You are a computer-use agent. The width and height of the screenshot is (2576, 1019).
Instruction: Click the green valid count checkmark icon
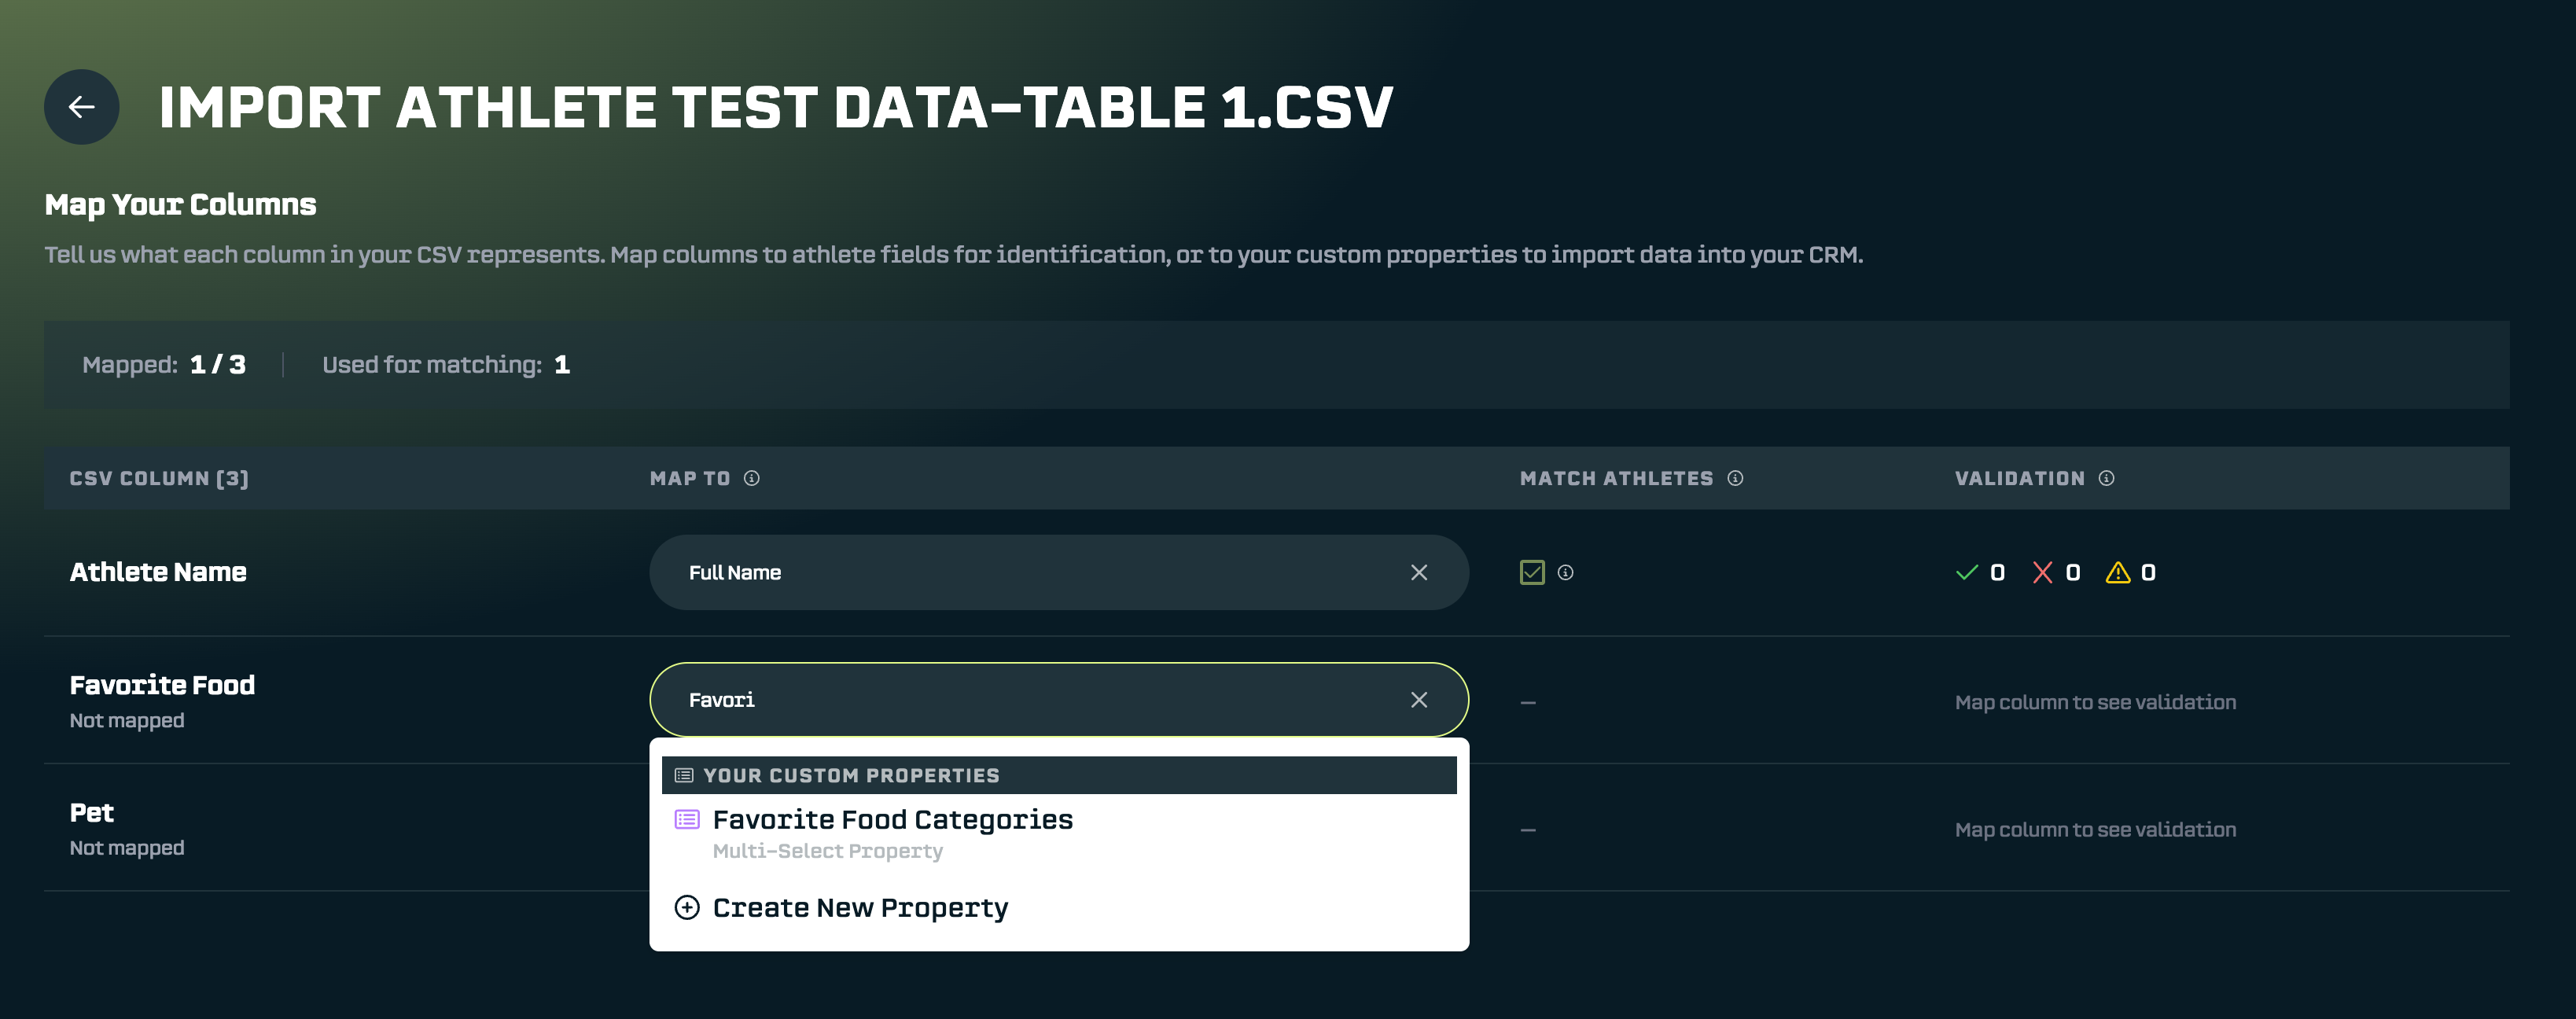pos(1966,572)
